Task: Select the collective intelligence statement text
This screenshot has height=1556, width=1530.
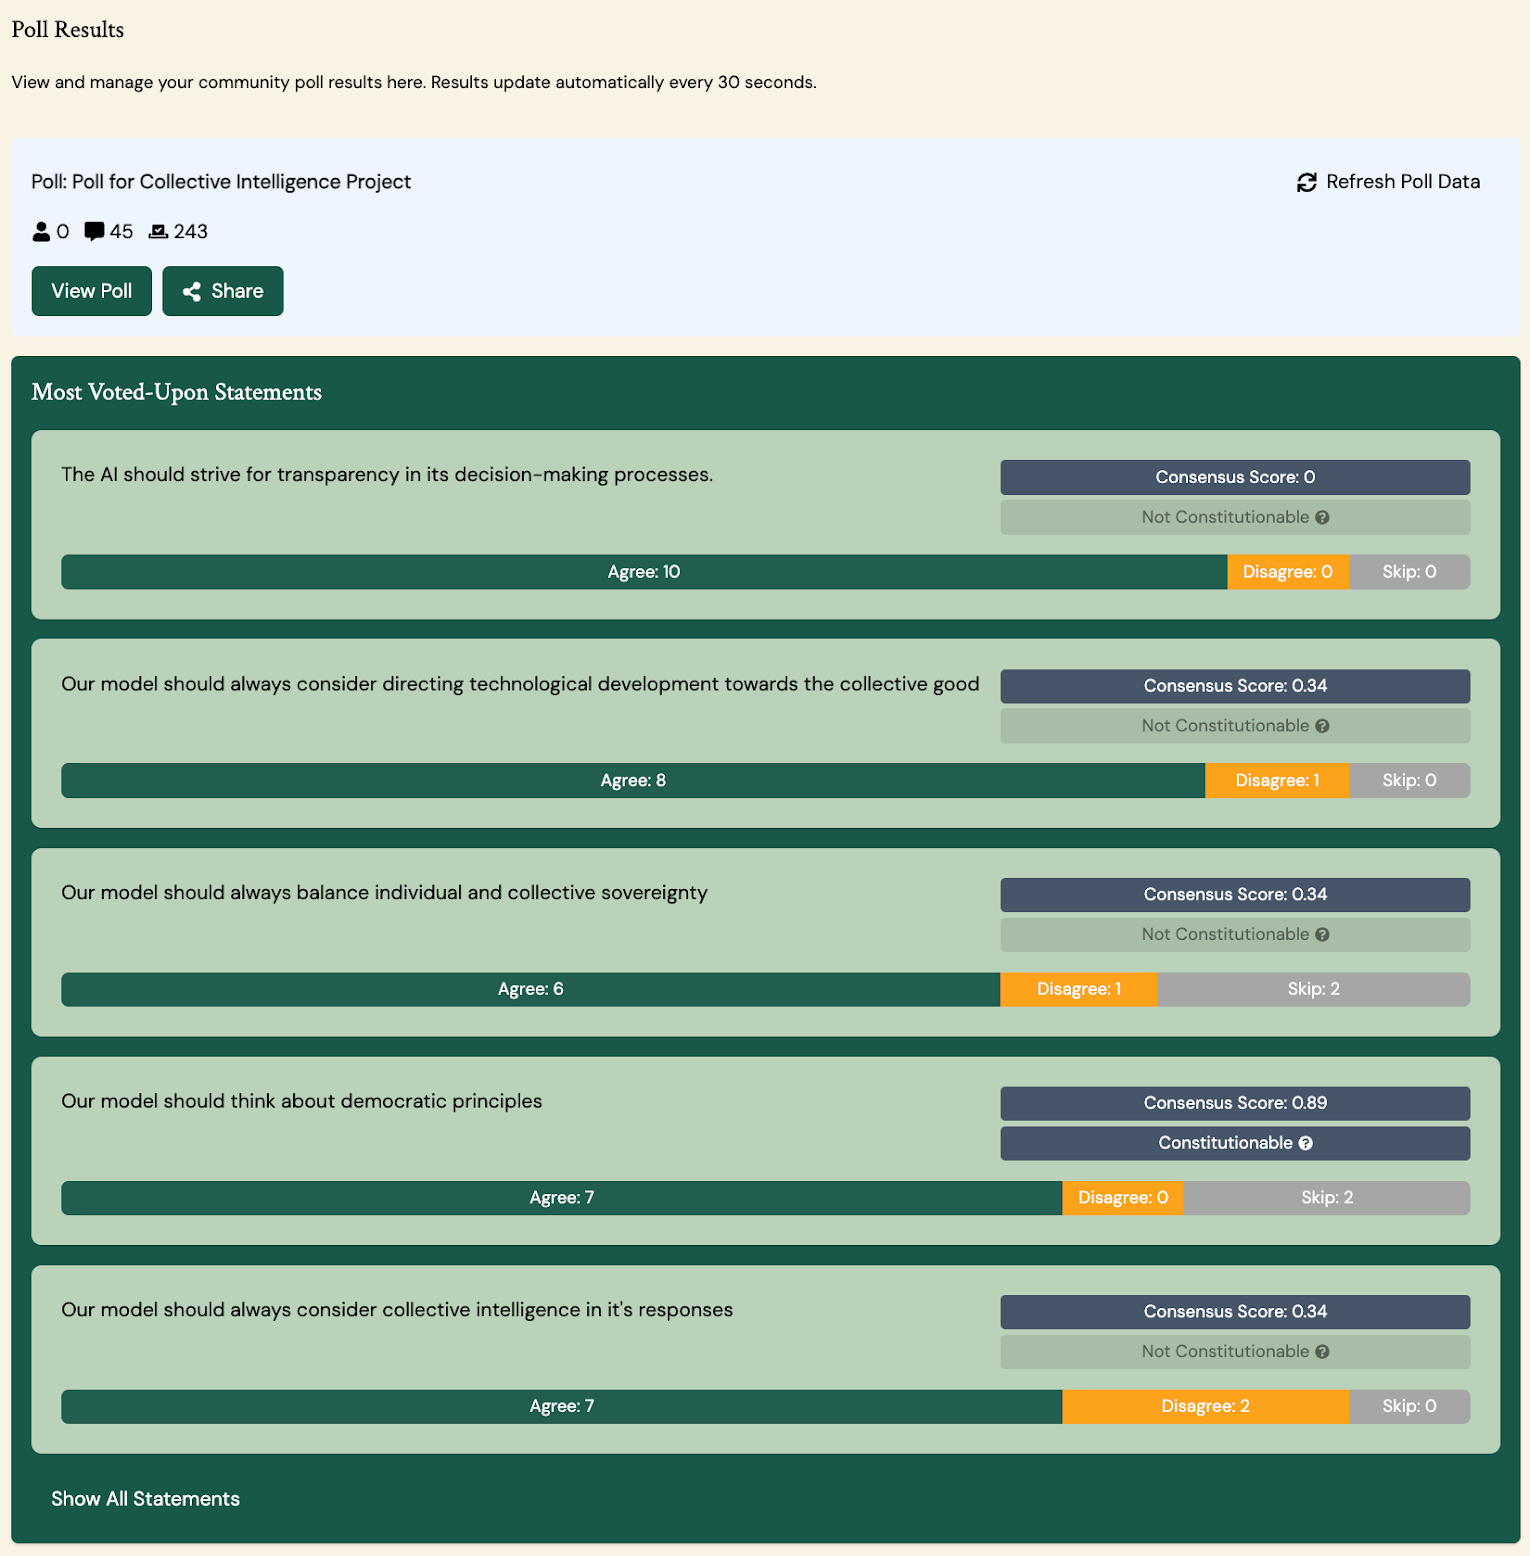Action: (397, 1310)
